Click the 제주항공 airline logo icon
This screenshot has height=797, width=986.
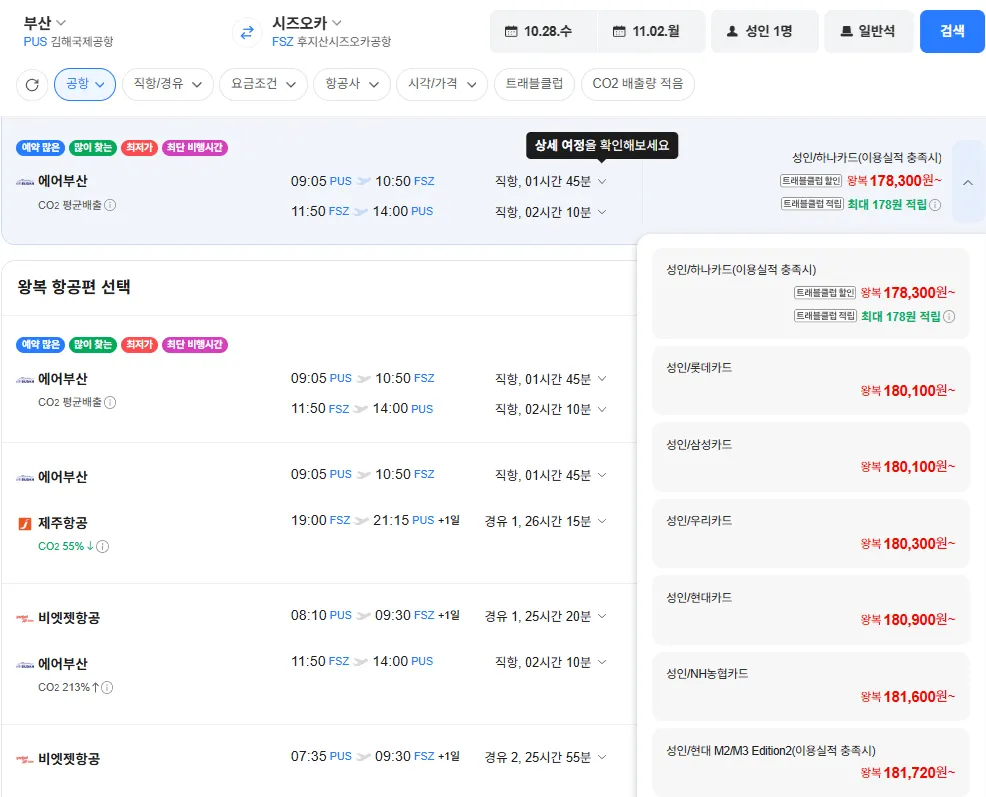pyautogui.click(x=25, y=523)
